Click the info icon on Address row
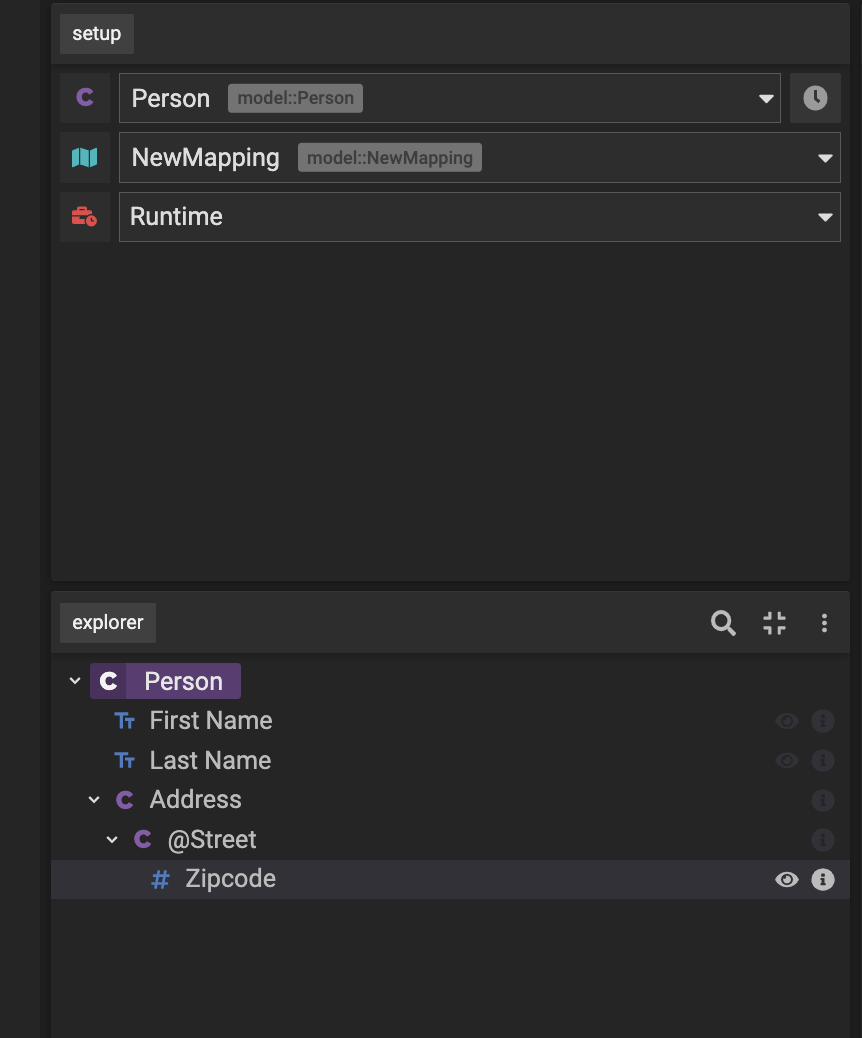Image resolution: width=862 pixels, height=1038 pixels. (822, 800)
